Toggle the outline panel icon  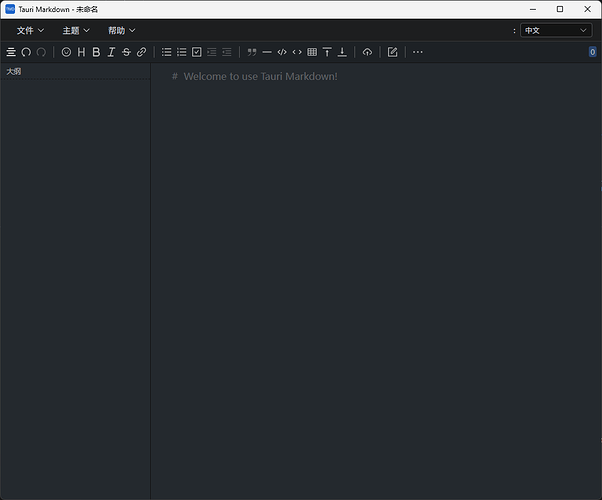[x=11, y=52]
